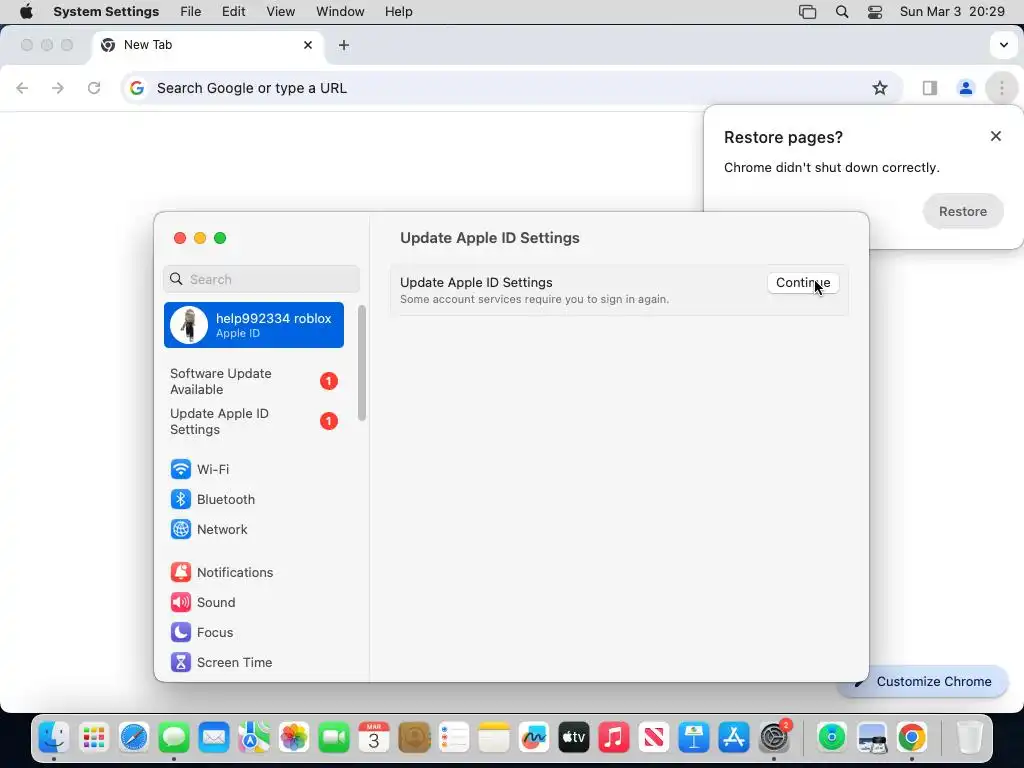1024x768 pixels.
Task: Click Chrome reload button
Action: coord(94,88)
